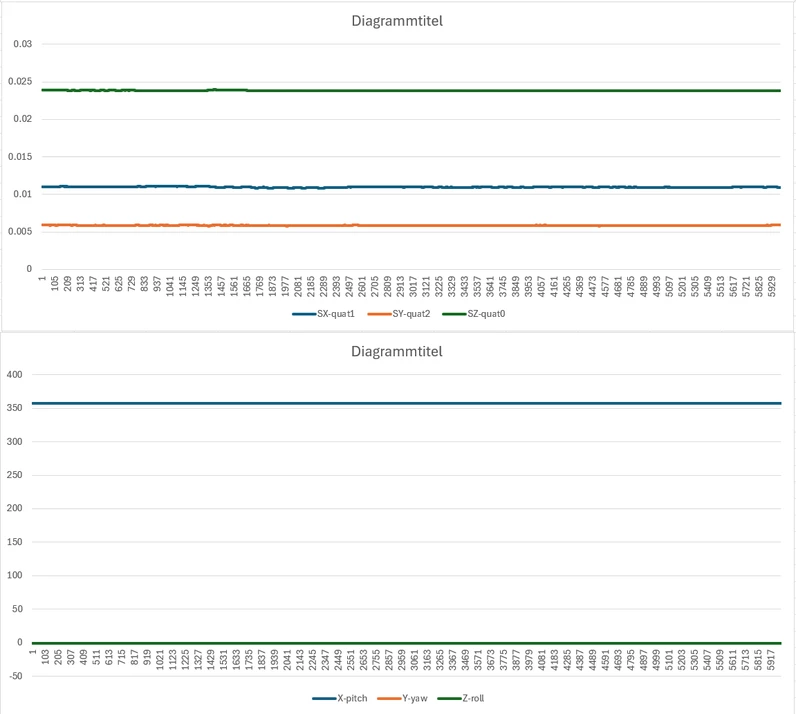Select the blue SX-quat1 data line
This screenshot has height=714, width=796.
click(x=411, y=187)
